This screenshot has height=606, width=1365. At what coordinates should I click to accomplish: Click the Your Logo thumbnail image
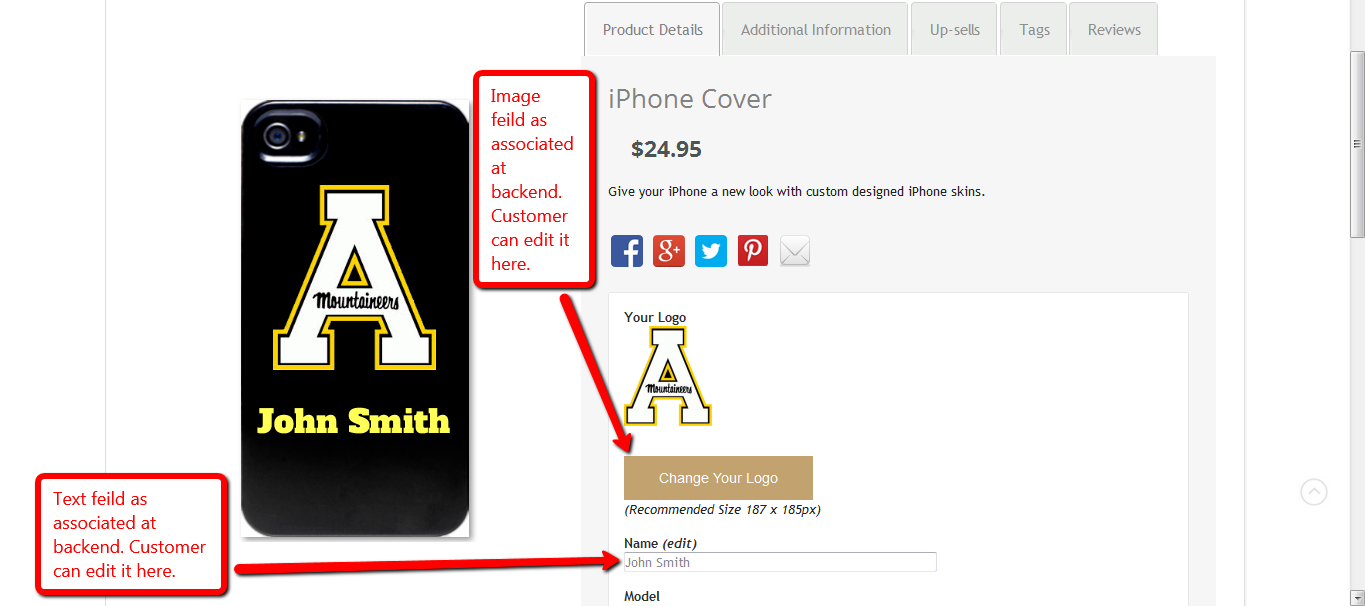click(x=667, y=377)
